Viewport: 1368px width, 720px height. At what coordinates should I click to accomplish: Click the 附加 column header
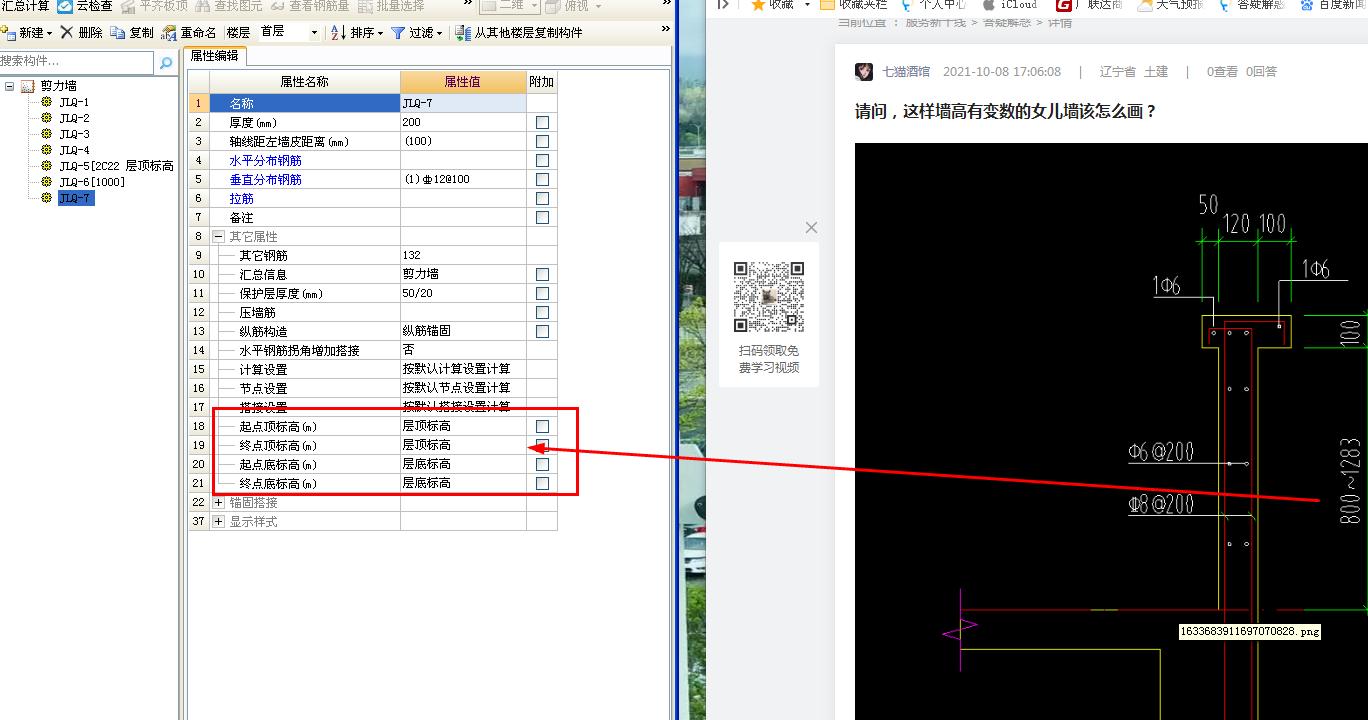coord(541,82)
